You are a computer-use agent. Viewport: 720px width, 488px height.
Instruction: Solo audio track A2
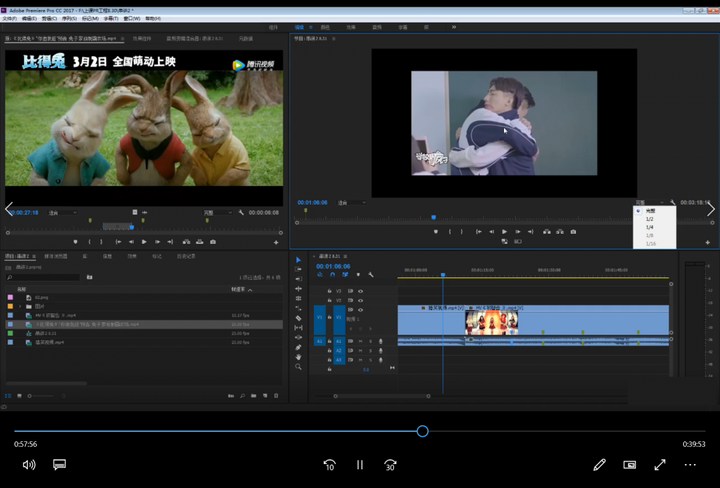371,351
